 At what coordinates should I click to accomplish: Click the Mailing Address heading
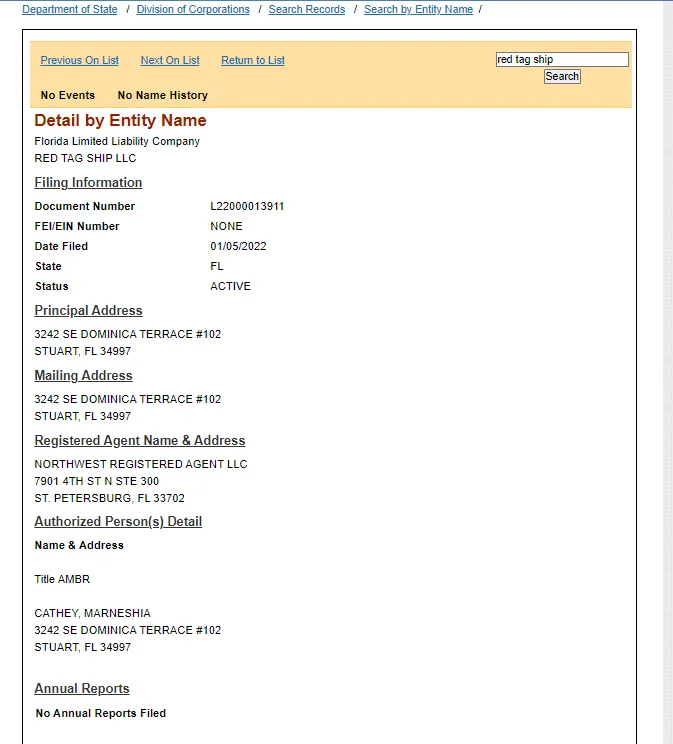tap(84, 375)
